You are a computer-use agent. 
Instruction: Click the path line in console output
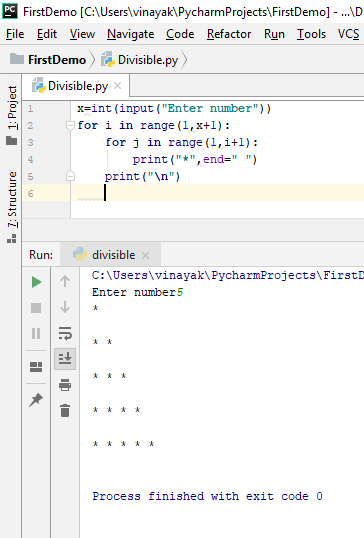coord(228,275)
